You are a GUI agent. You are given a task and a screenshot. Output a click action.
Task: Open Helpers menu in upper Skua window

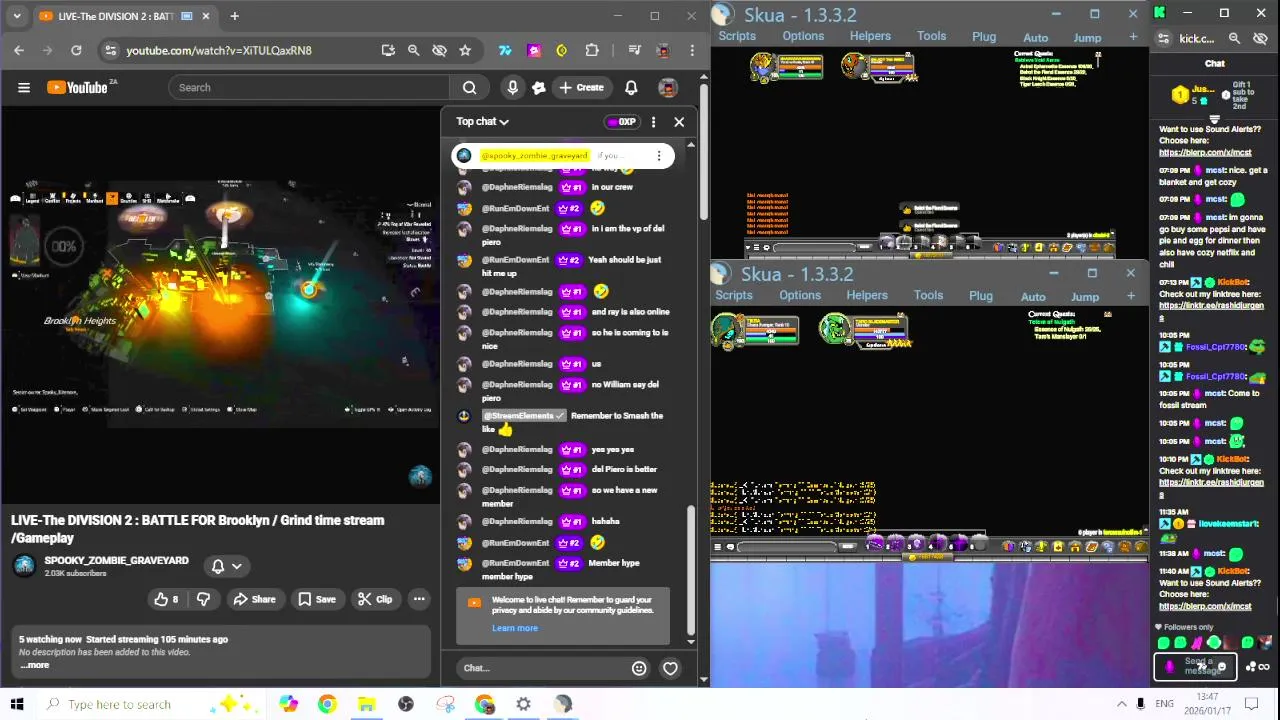(x=870, y=36)
